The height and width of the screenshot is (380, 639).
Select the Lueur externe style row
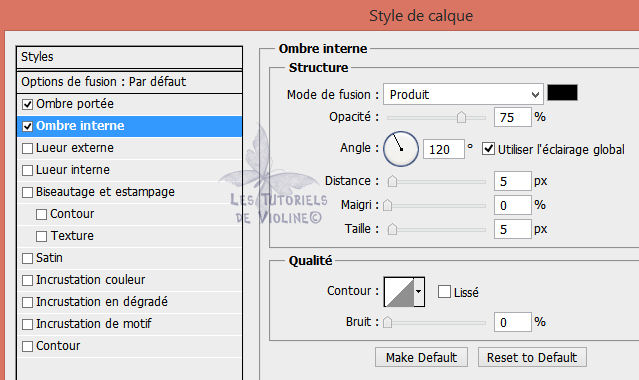[130, 148]
